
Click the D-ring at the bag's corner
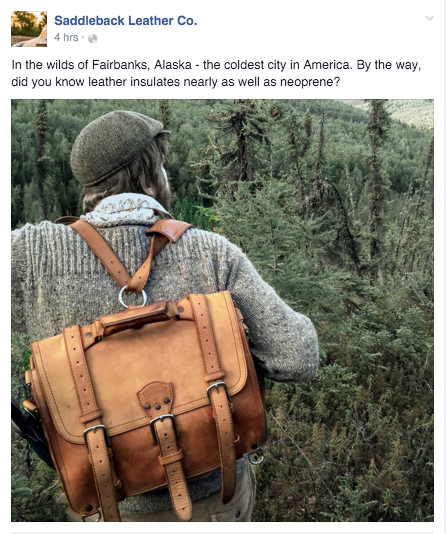pos(256,456)
